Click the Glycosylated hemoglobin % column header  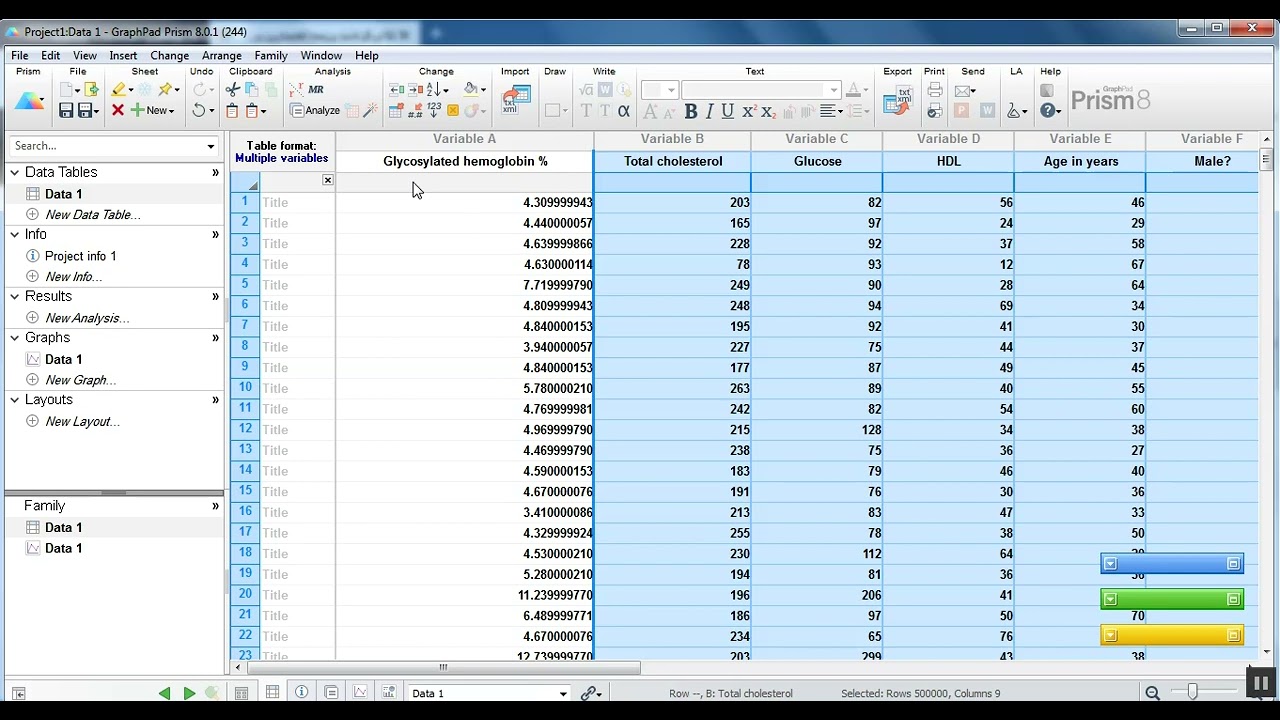coord(465,161)
